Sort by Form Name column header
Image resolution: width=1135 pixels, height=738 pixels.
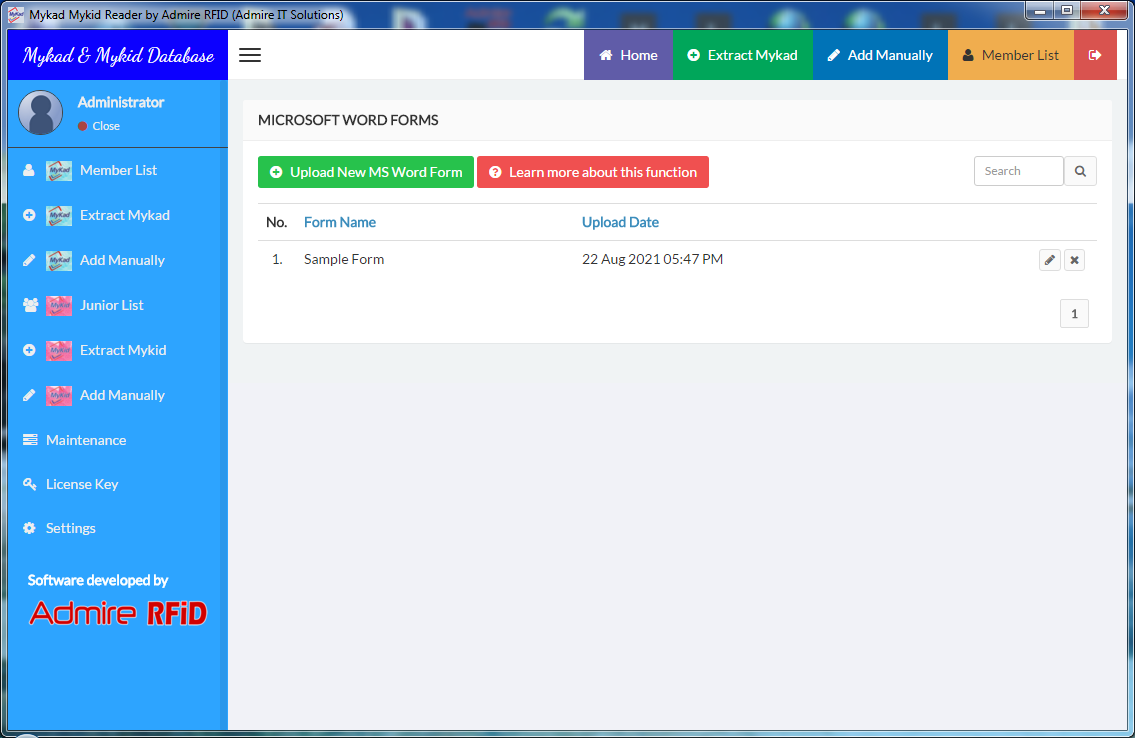coord(340,222)
